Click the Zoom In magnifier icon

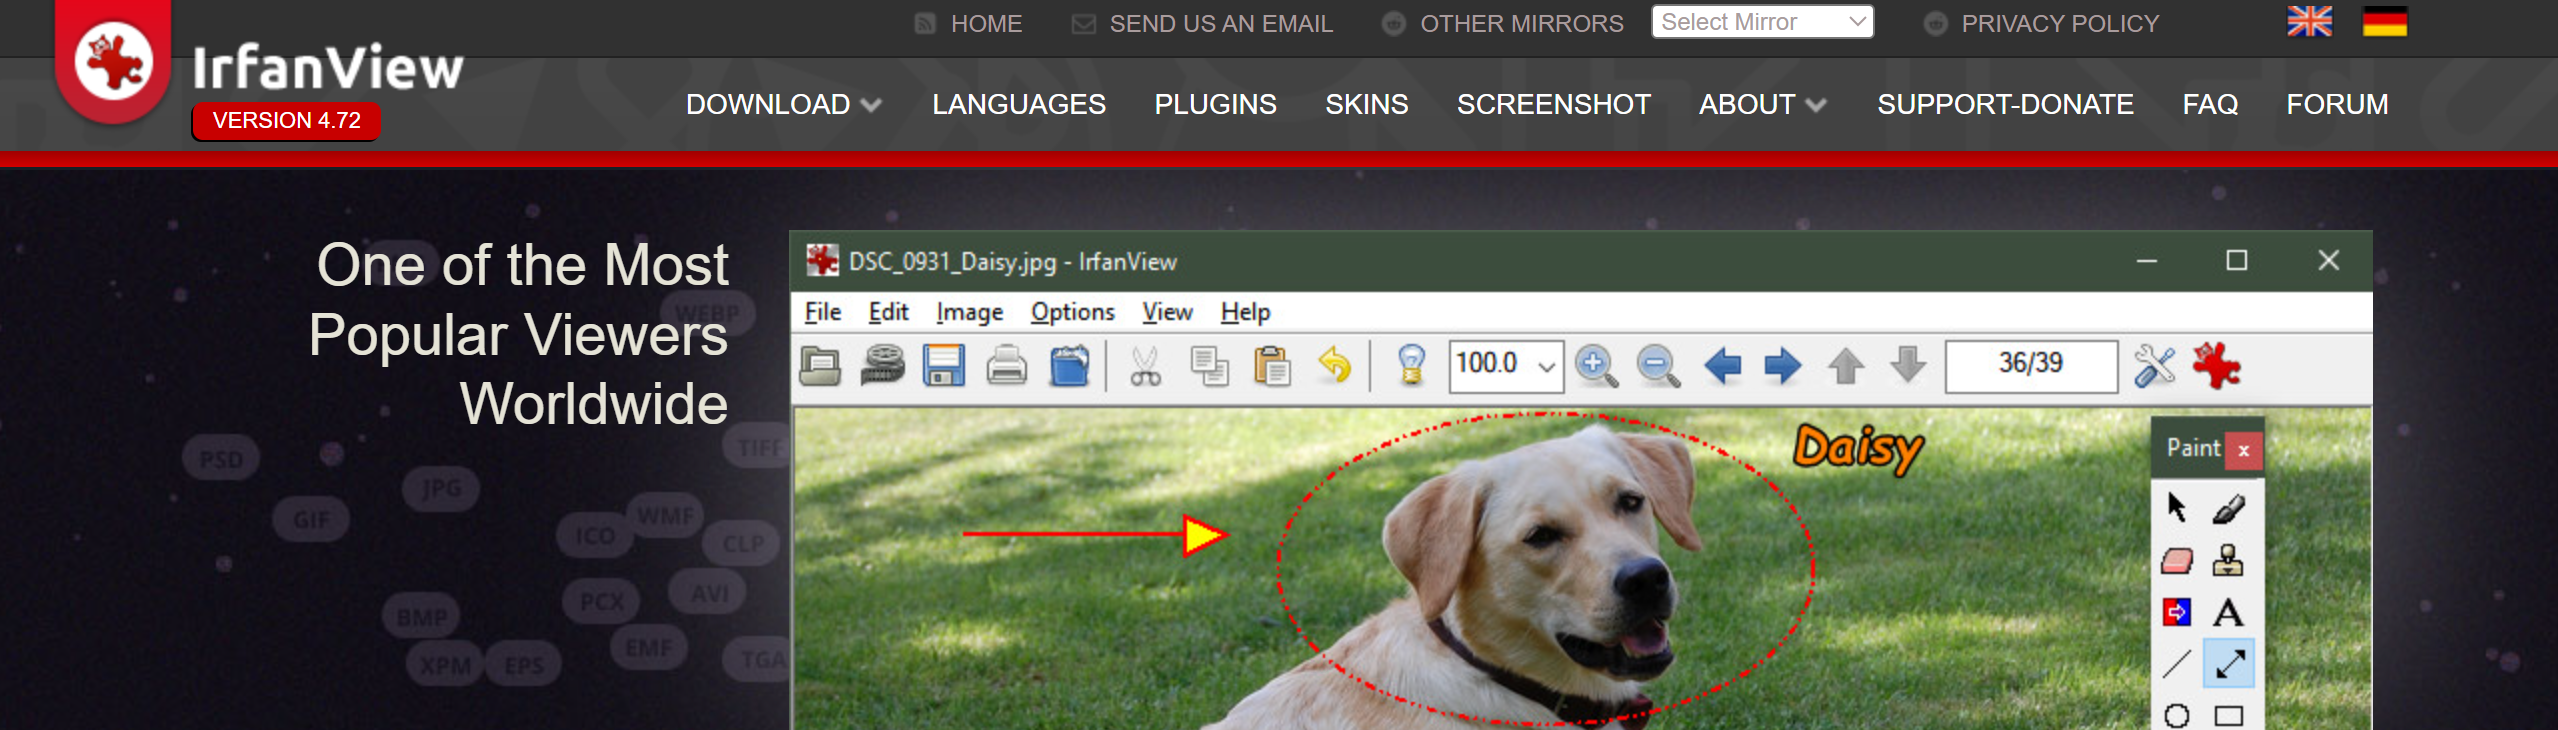click(1596, 366)
